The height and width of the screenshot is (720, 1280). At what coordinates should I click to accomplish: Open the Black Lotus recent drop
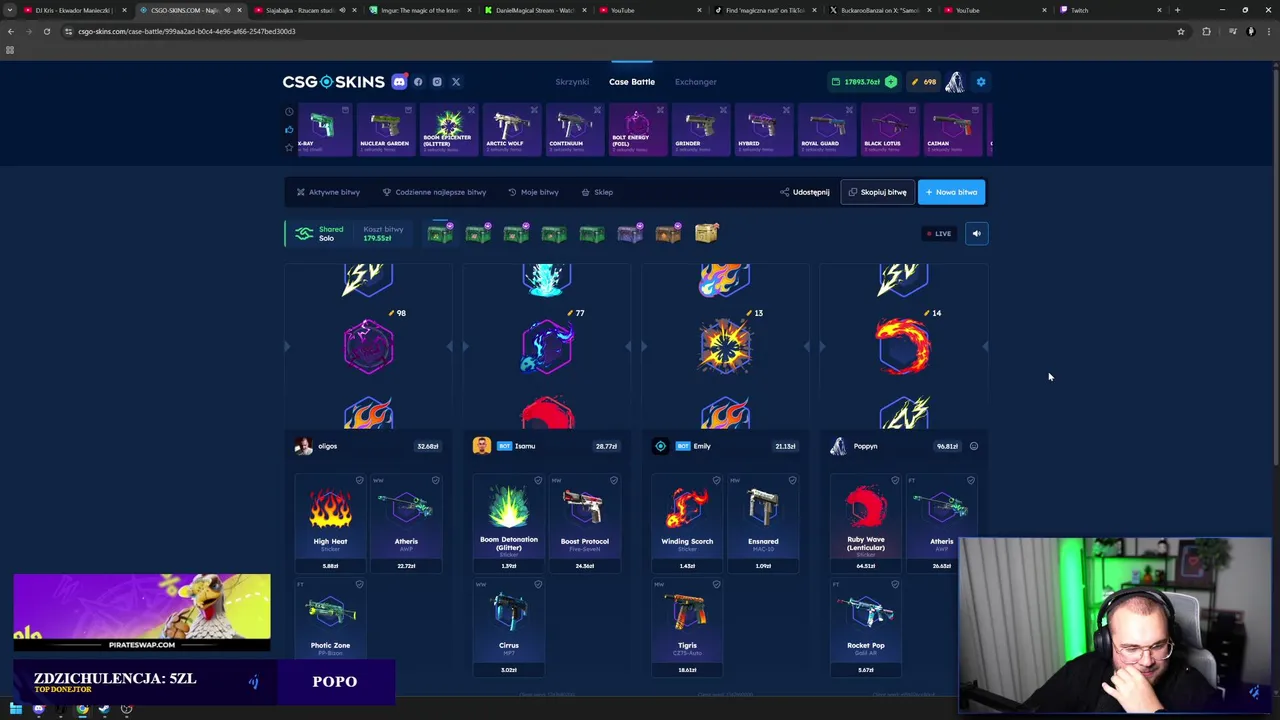[x=888, y=130]
